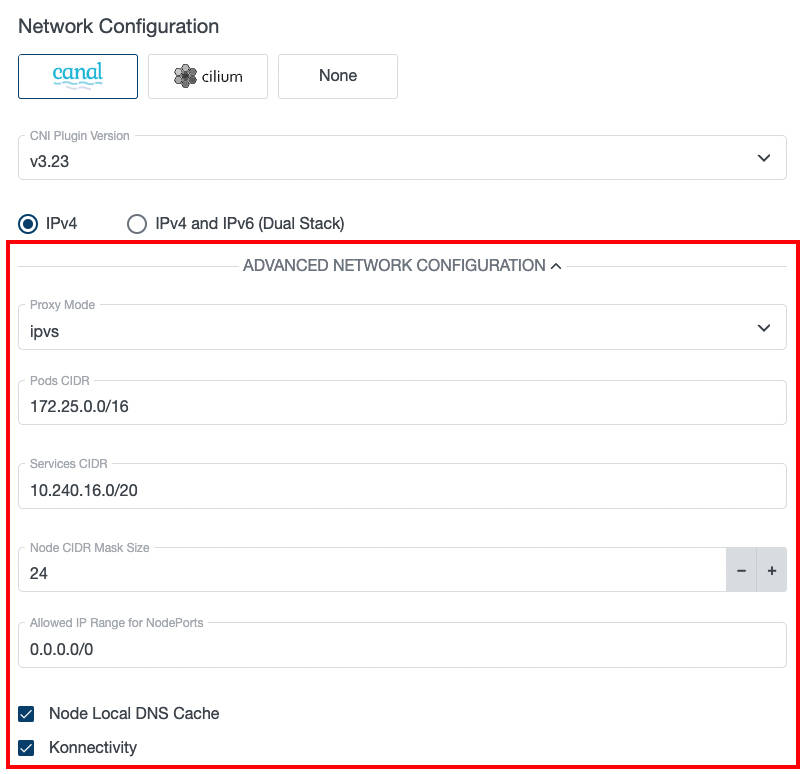The image size is (805, 774).
Task: Open the CNI Plugin Version dropdown
Action: [x=400, y=157]
